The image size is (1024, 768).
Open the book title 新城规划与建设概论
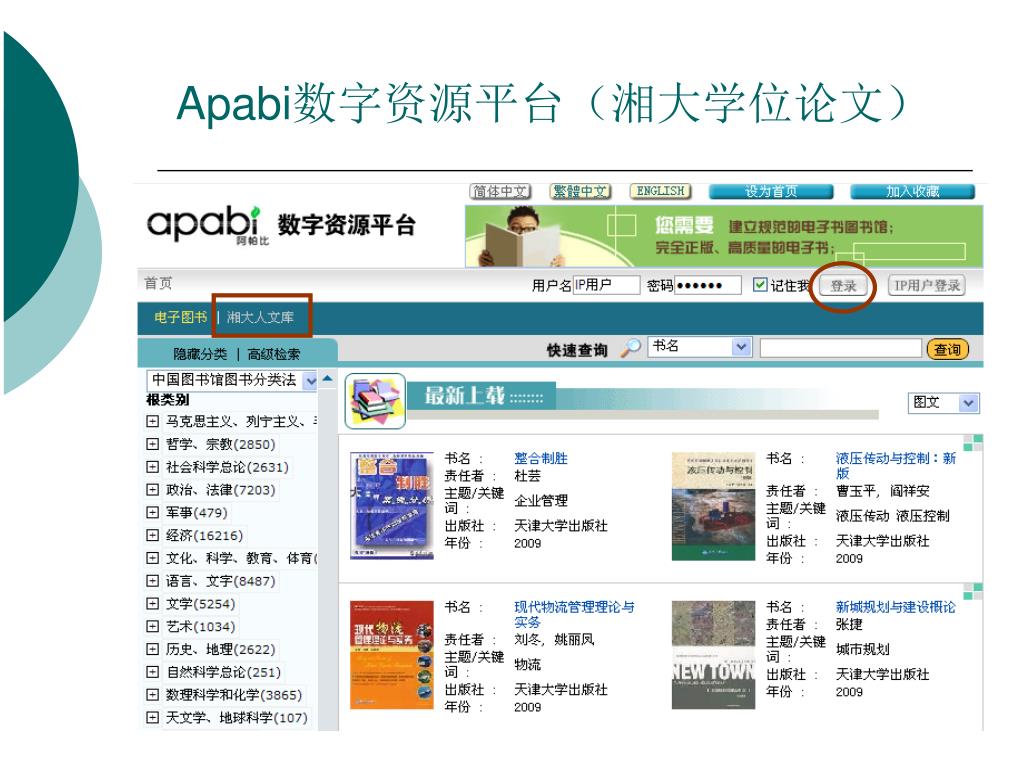click(895, 607)
